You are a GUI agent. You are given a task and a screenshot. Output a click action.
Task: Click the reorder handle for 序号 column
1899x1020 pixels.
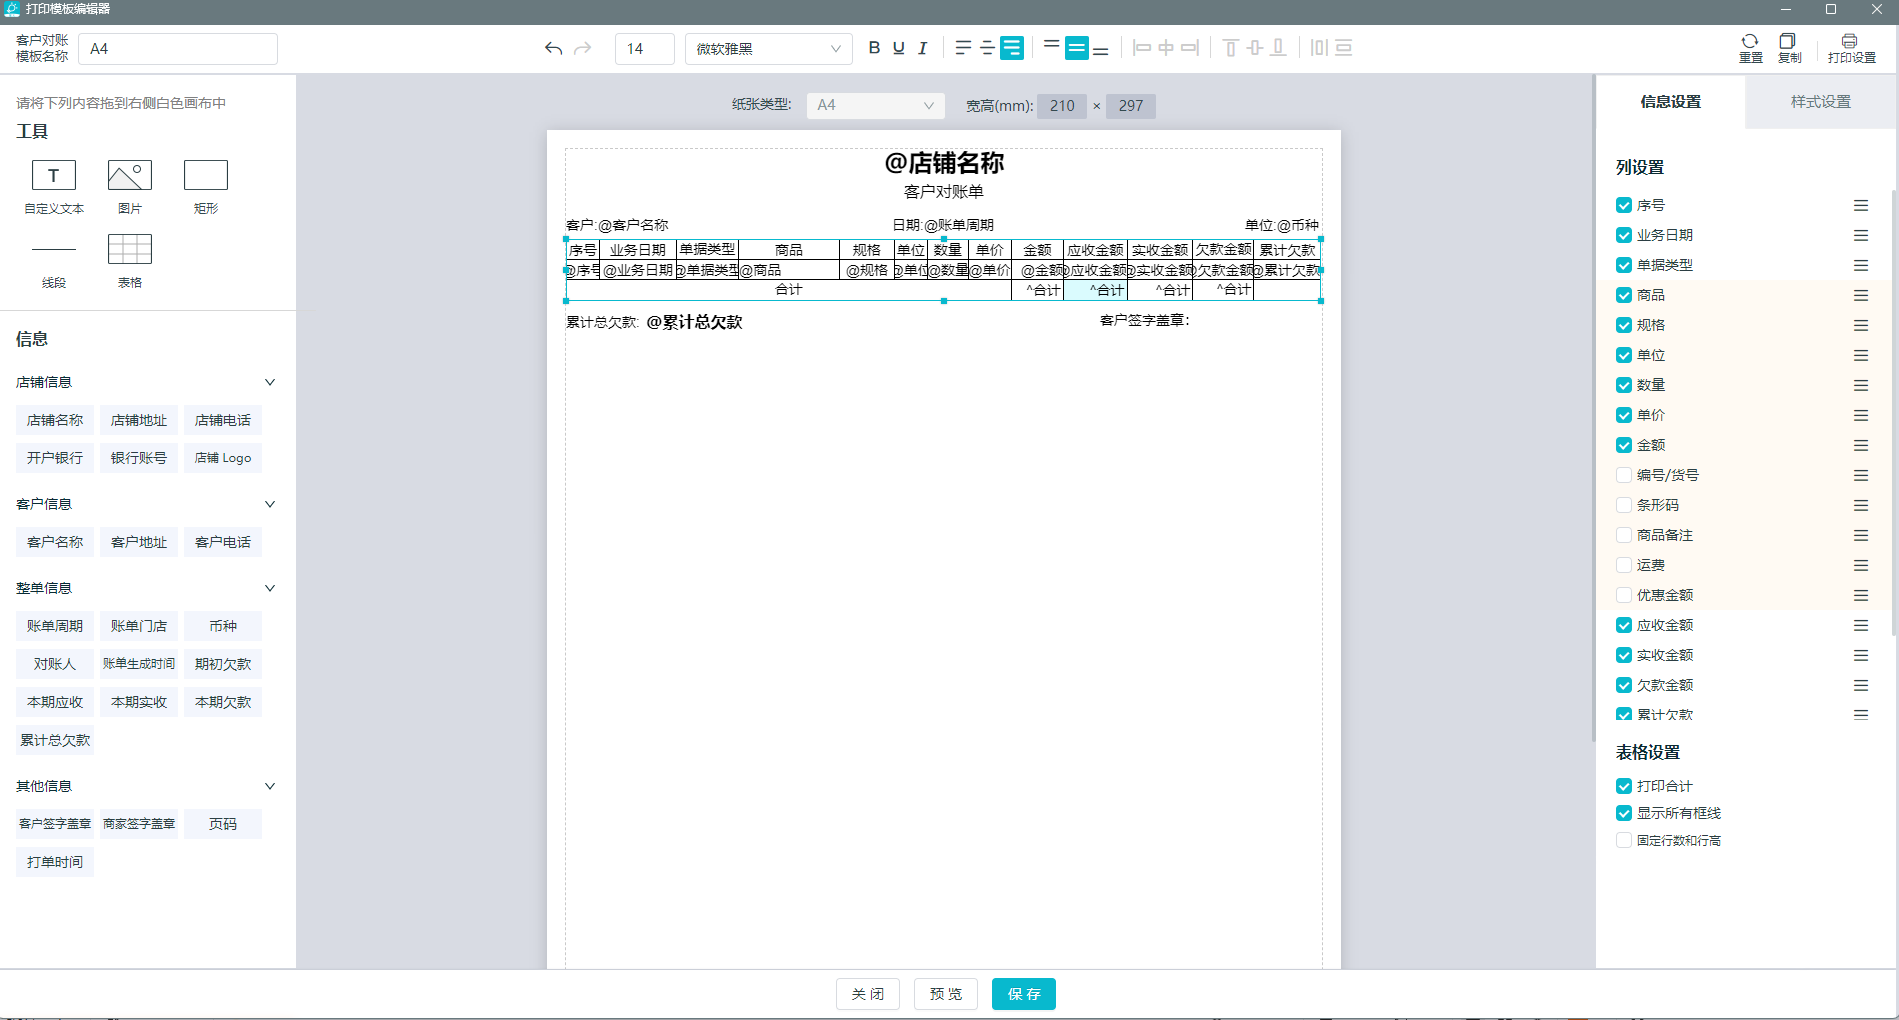(1861, 205)
